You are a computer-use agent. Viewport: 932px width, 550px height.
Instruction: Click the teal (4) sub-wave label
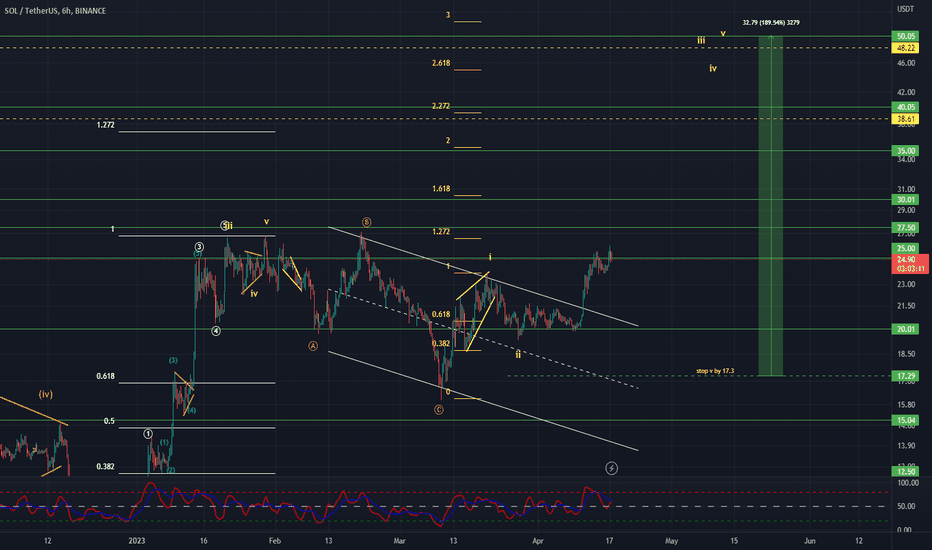tap(191, 410)
